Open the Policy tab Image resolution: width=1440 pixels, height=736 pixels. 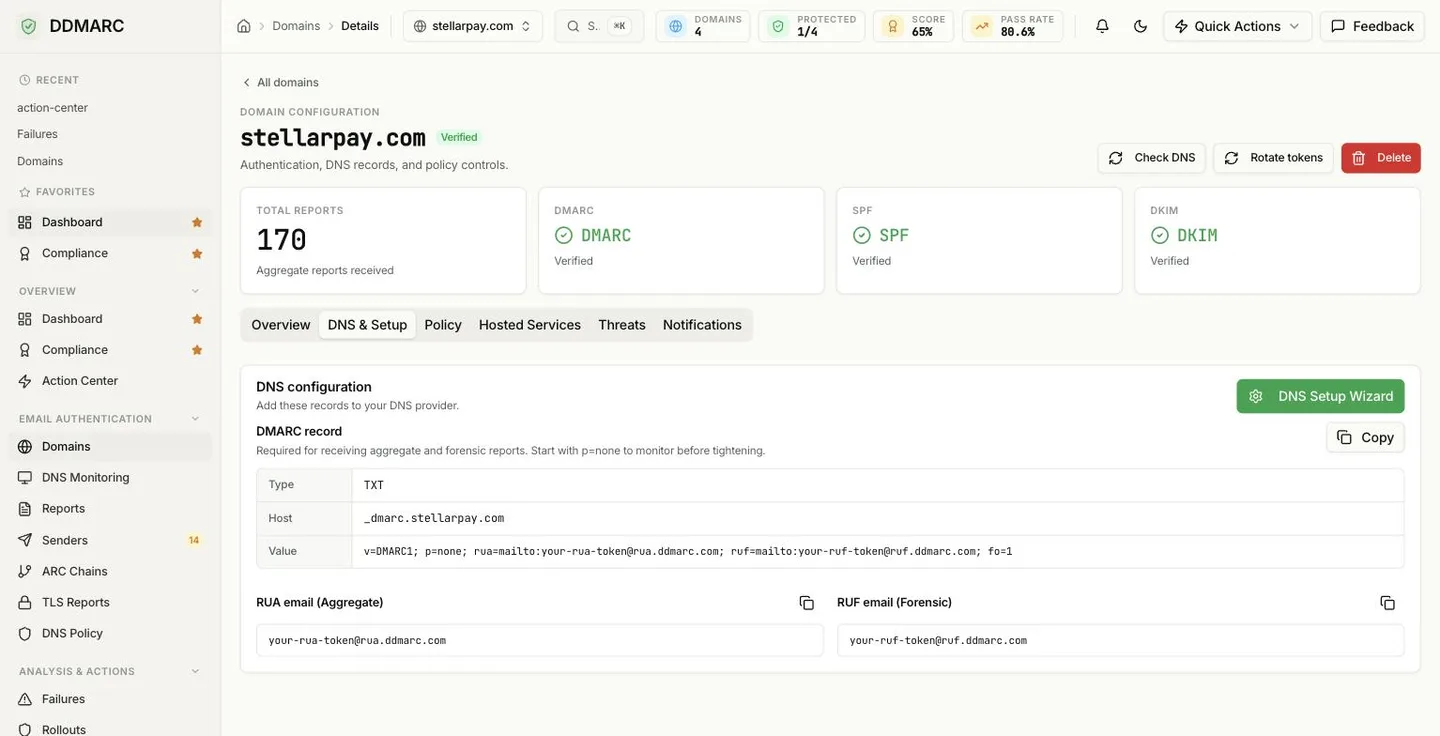coord(443,325)
